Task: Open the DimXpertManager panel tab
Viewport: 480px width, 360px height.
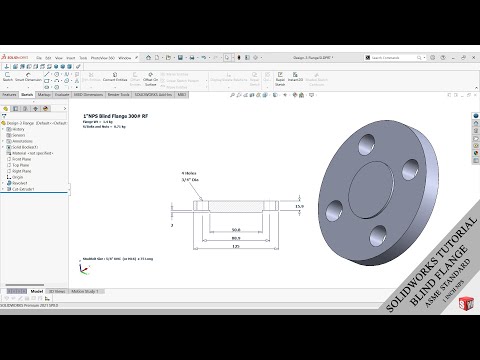Action: [35, 109]
